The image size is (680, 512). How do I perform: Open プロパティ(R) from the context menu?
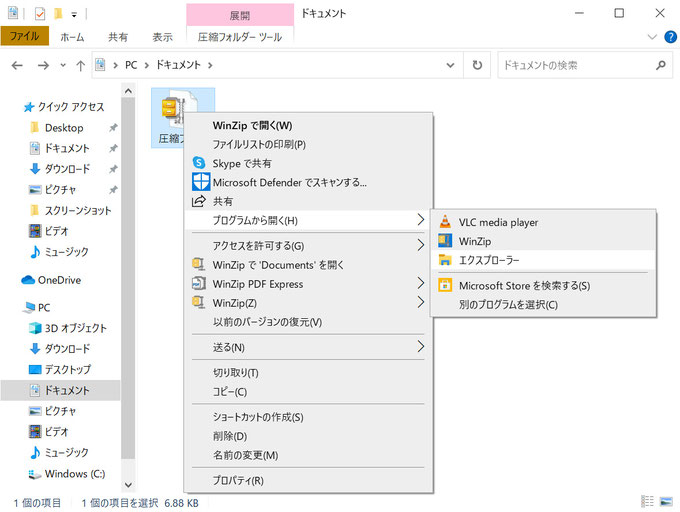click(308, 480)
